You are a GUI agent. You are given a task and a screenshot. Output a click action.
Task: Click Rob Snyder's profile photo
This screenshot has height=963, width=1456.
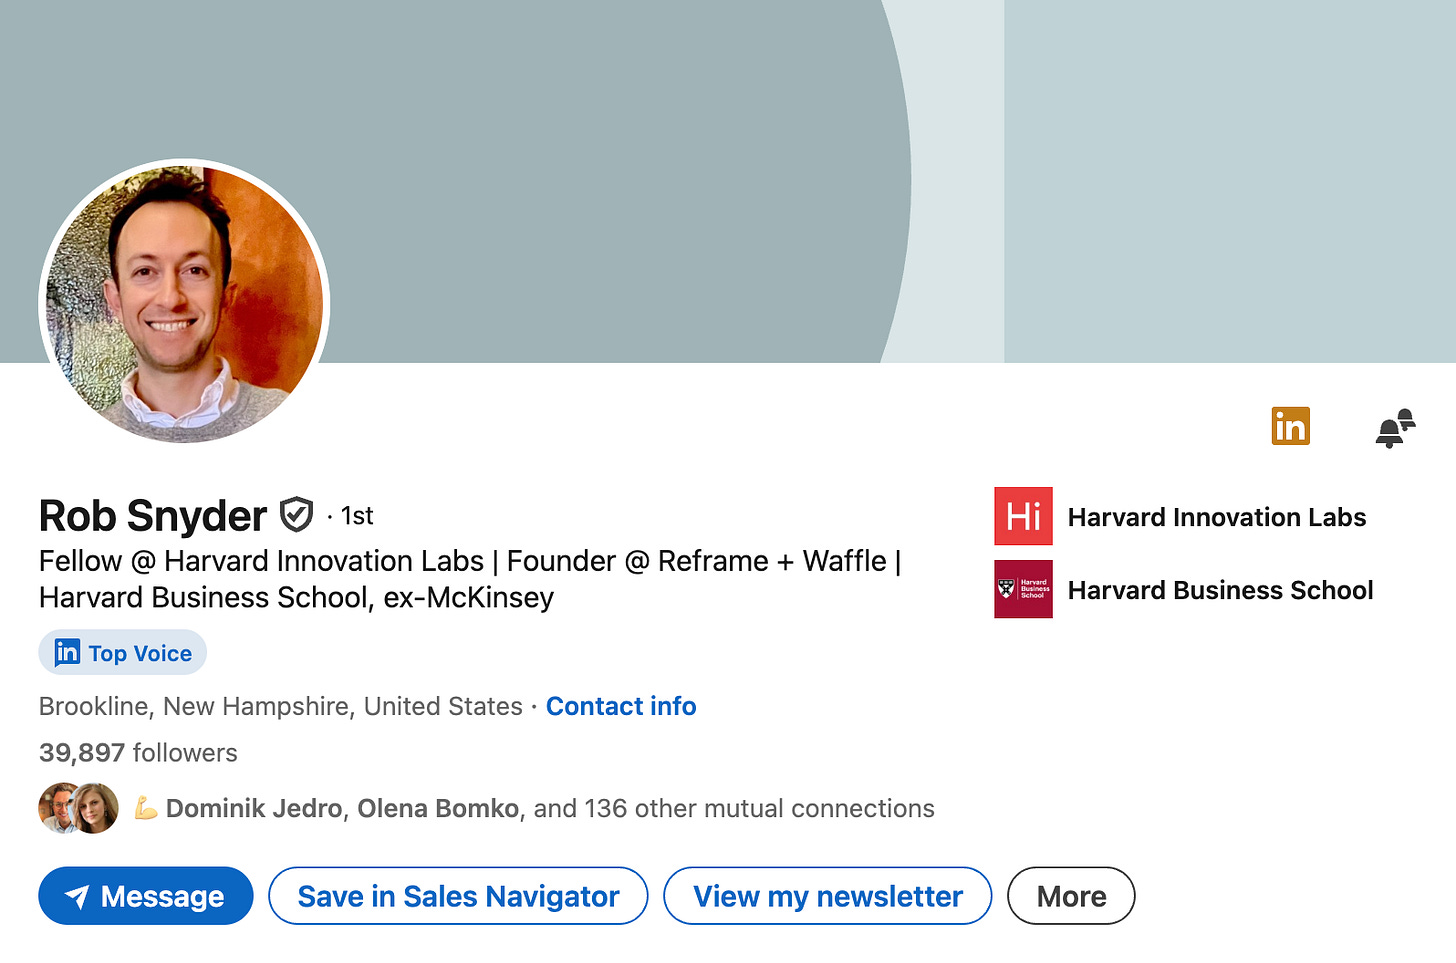tap(183, 303)
